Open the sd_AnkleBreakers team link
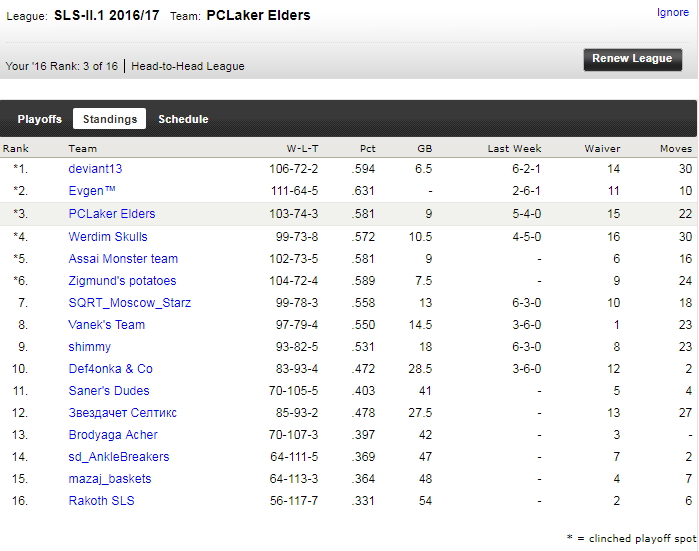 coord(119,456)
